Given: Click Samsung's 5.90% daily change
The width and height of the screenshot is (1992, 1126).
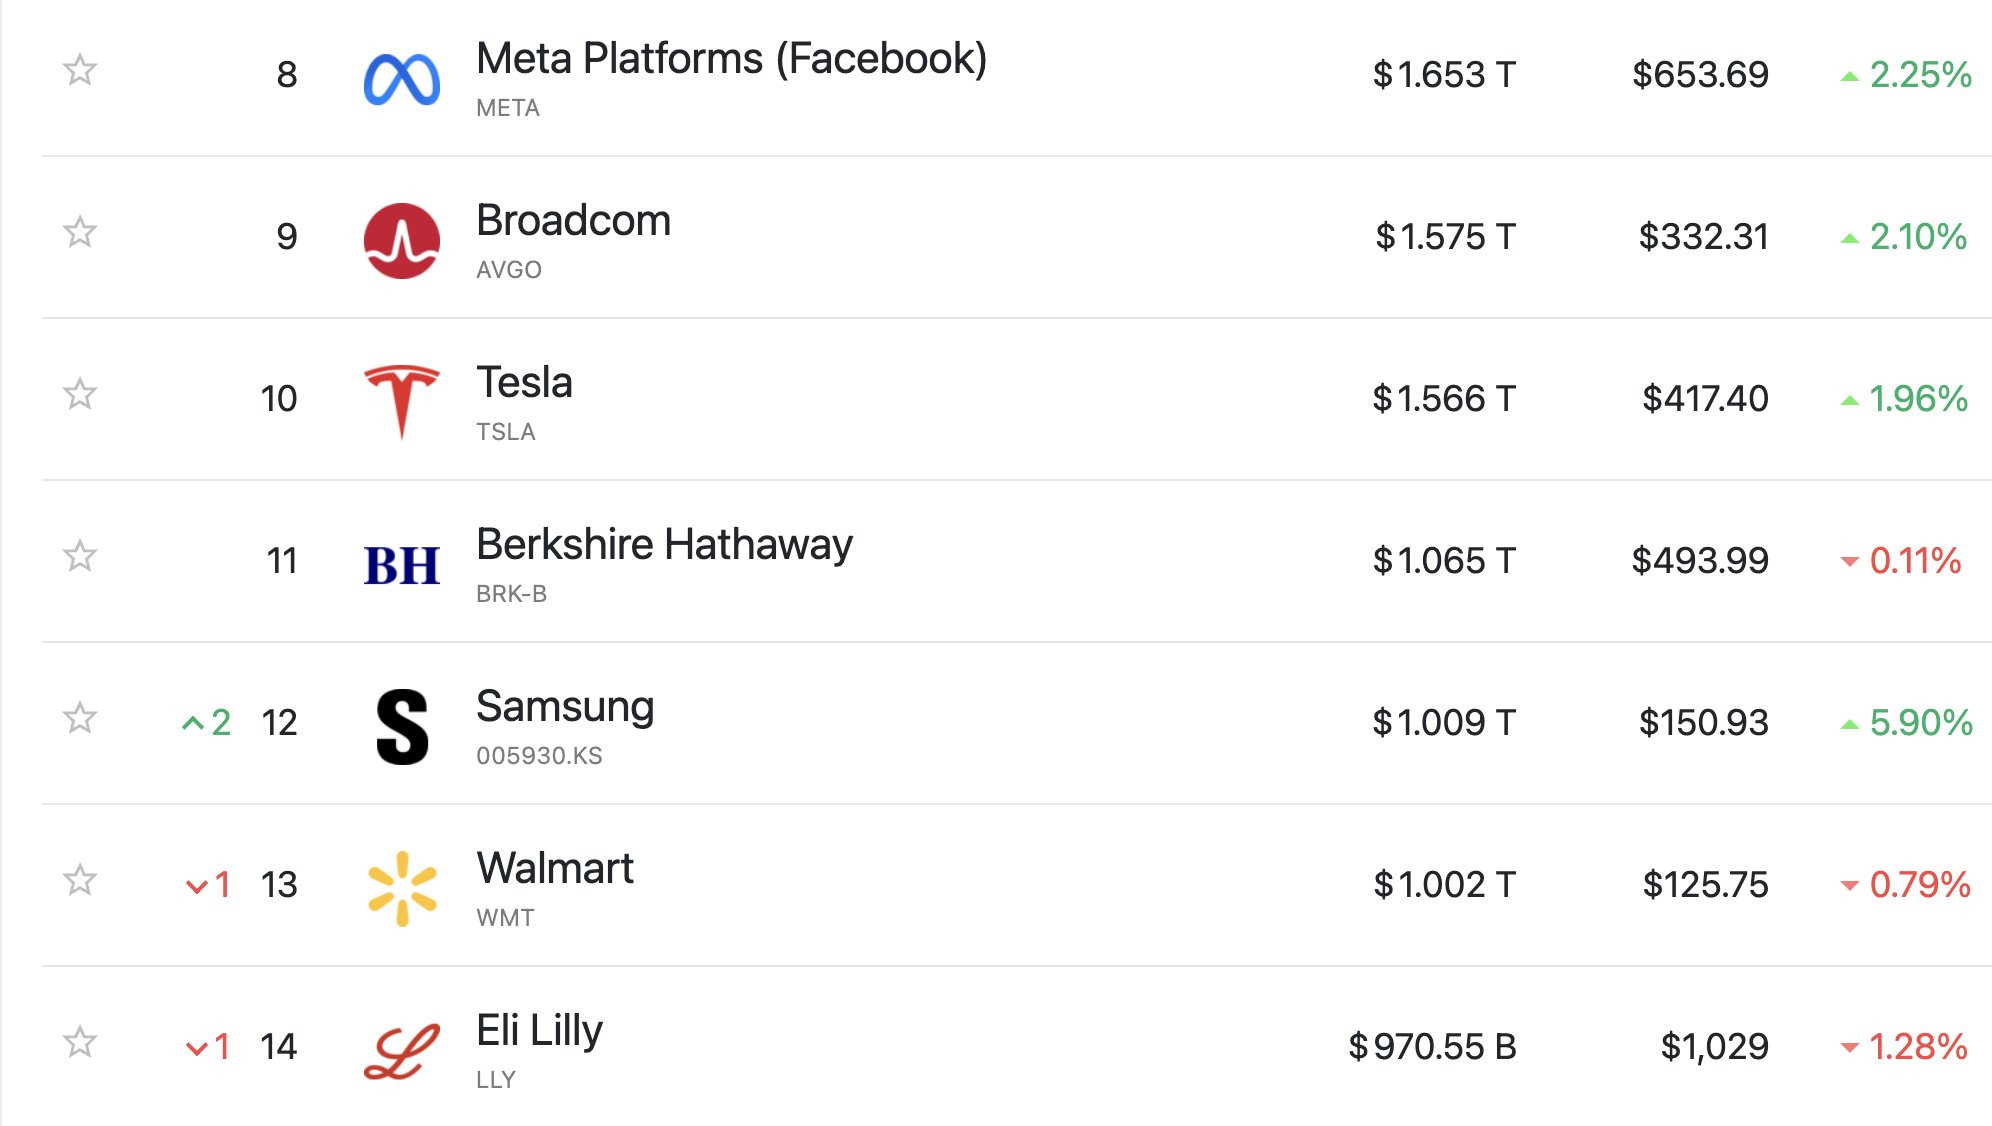Looking at the screenshot, I should click(x=1906, y=723).
